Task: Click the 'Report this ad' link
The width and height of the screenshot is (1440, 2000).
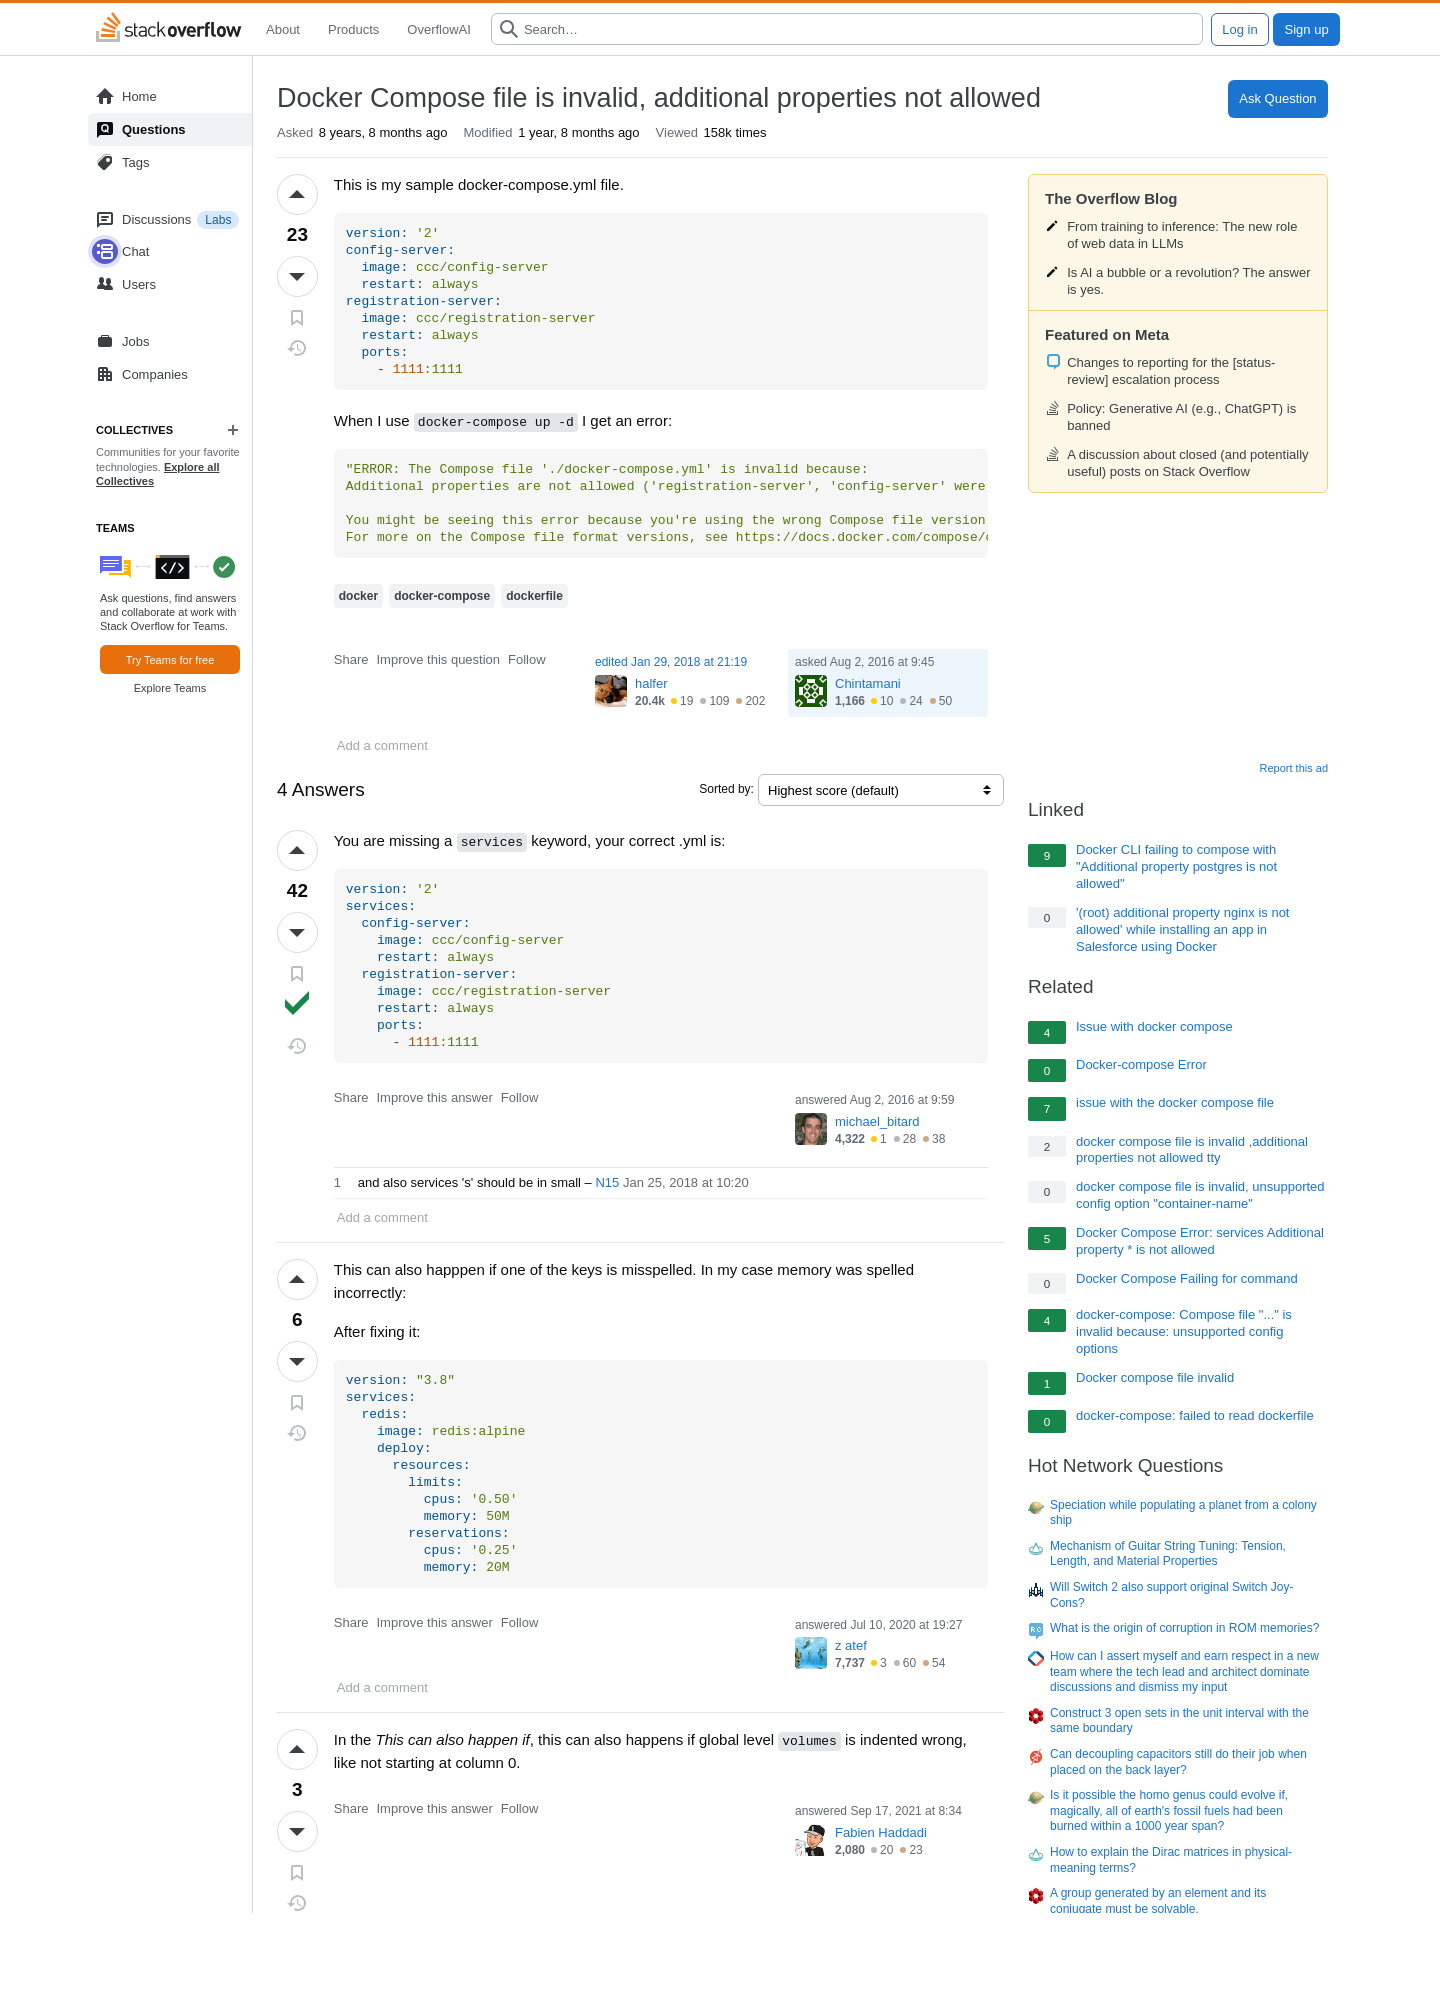Action: click(1293, 768)
